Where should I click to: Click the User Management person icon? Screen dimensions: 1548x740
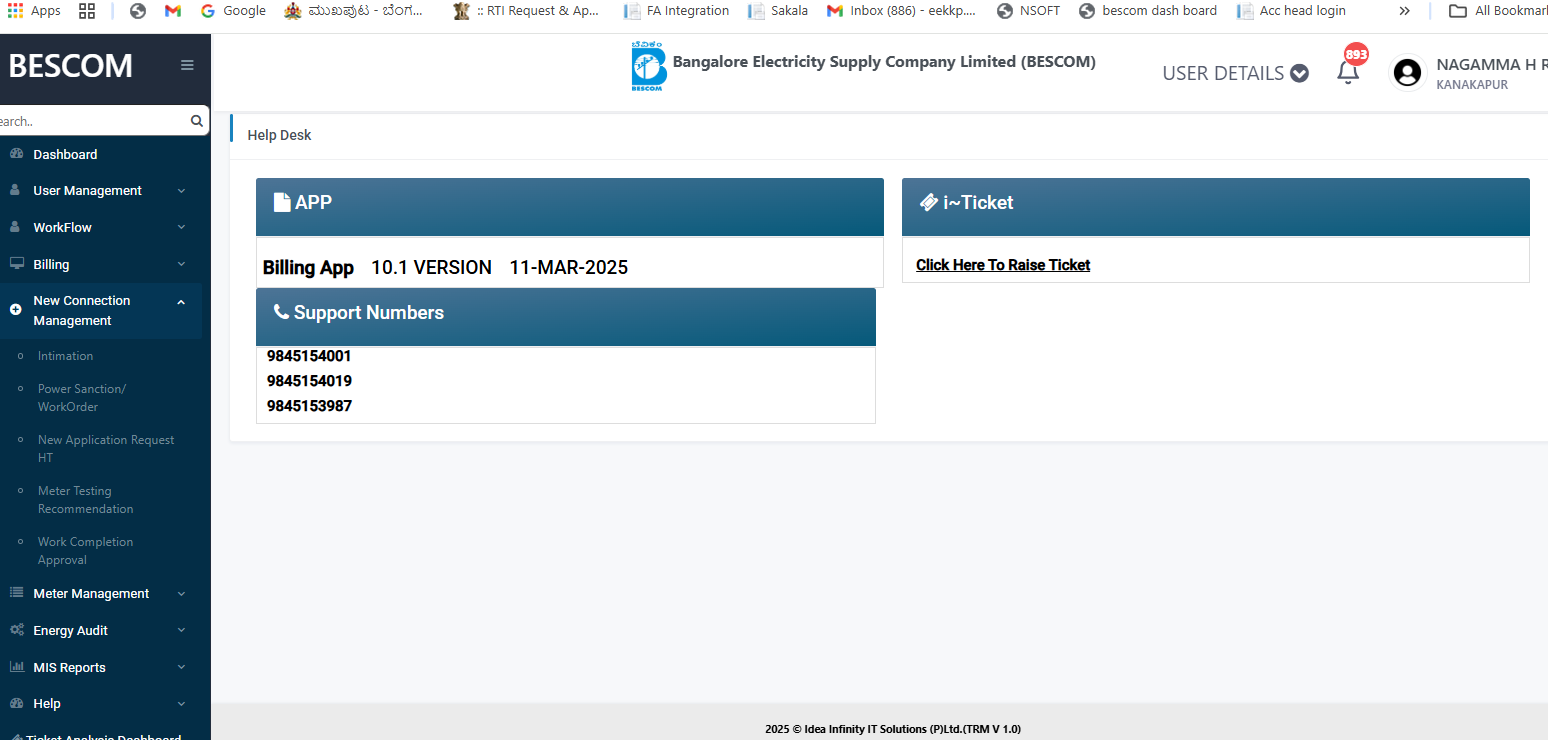pos(15,190)
